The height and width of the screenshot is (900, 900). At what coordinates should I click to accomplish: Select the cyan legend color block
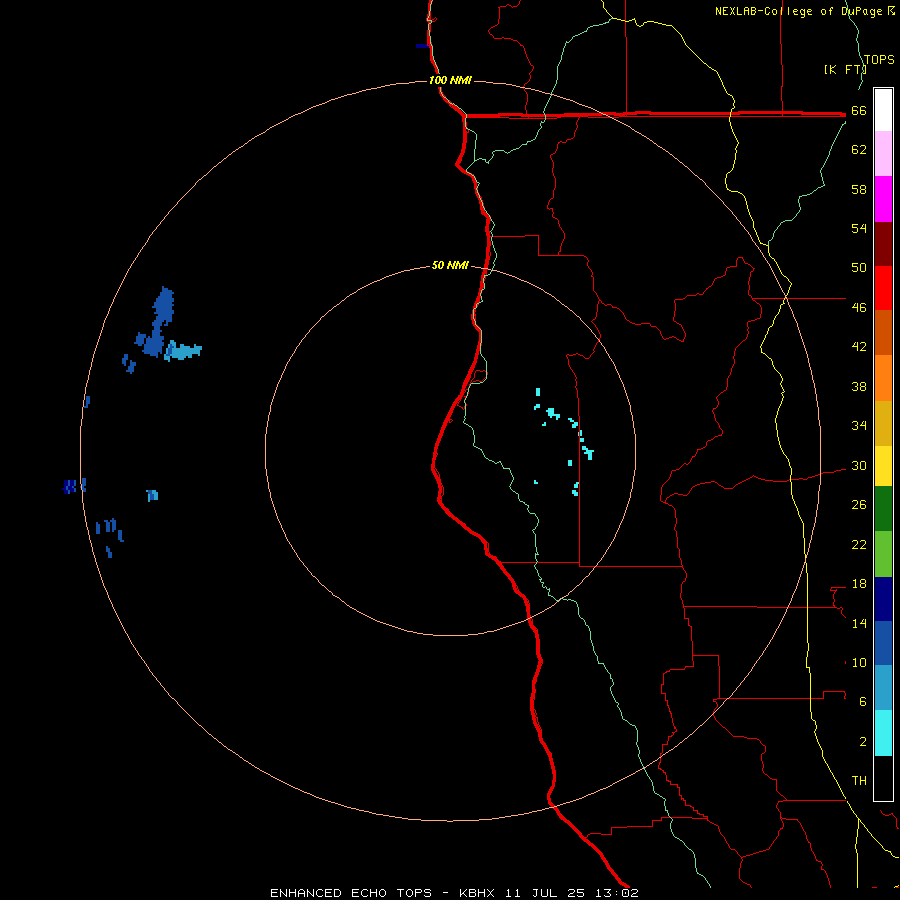point(883,733)
